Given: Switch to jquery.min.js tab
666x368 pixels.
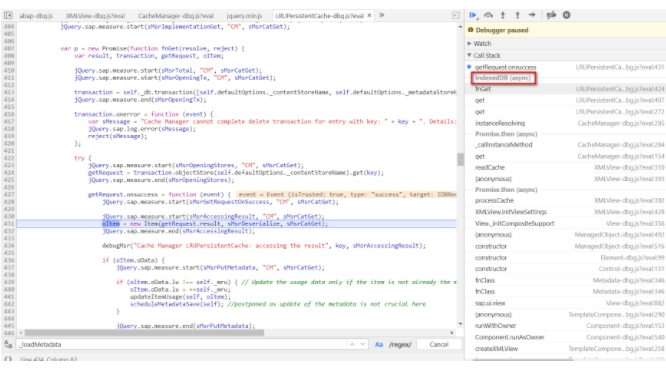Looking at the screenshot, I should click(x=244, y=16).
